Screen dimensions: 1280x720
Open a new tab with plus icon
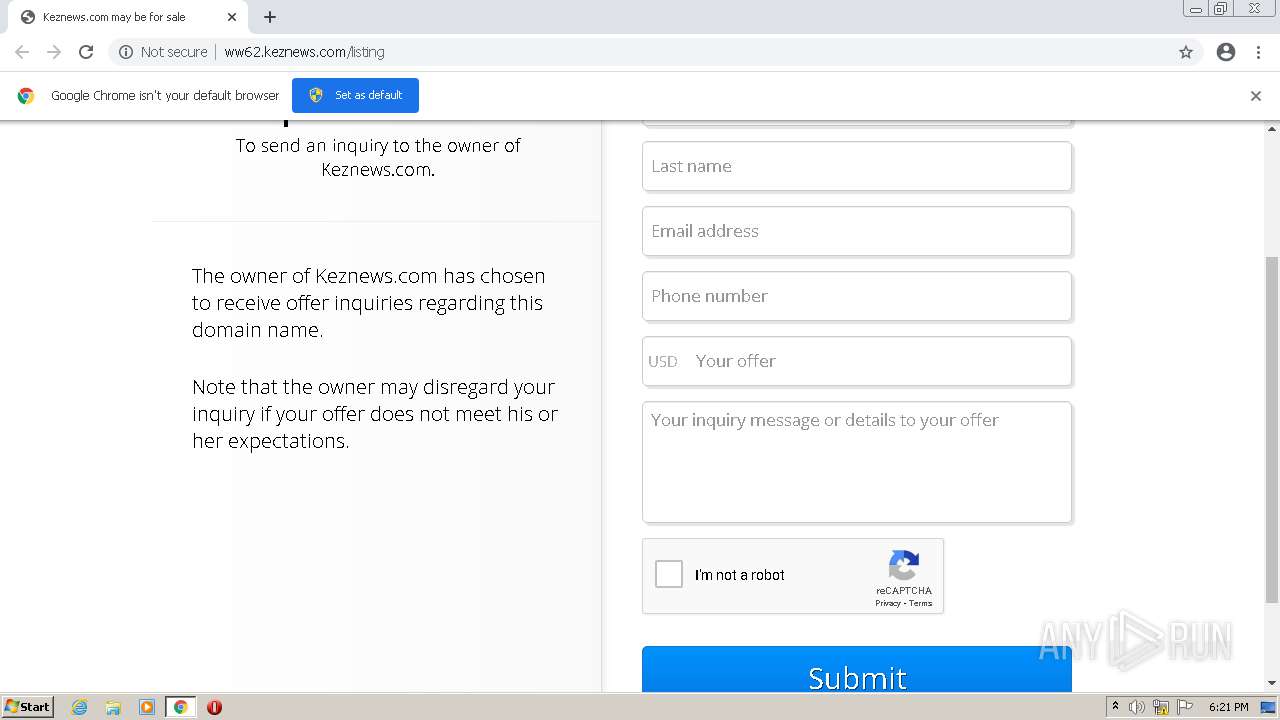click(x=270, y=17)
